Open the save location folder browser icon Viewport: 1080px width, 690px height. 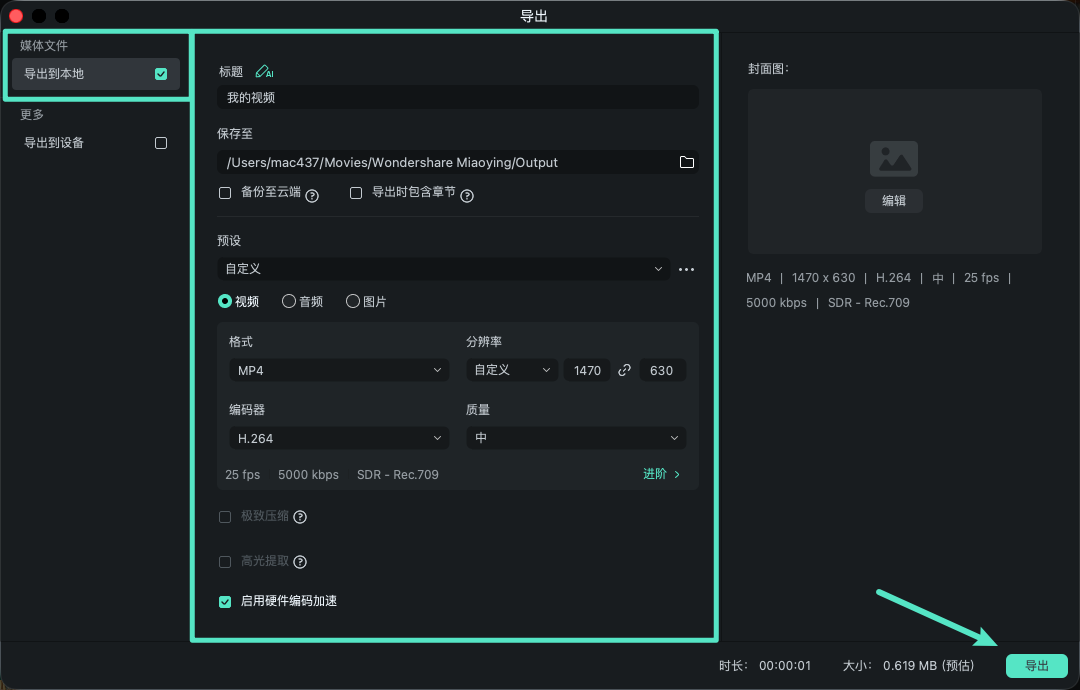point(687,163)
